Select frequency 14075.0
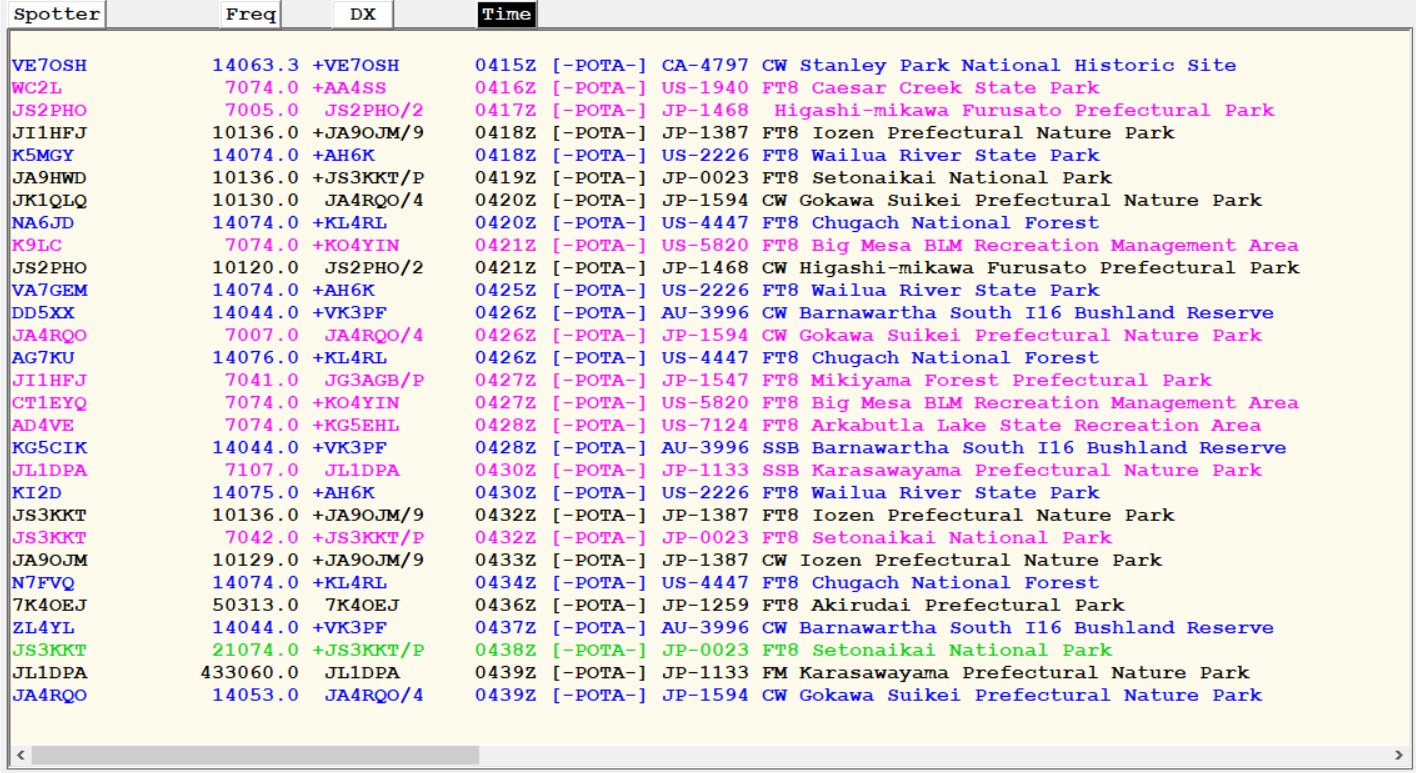 click(255, 493)
